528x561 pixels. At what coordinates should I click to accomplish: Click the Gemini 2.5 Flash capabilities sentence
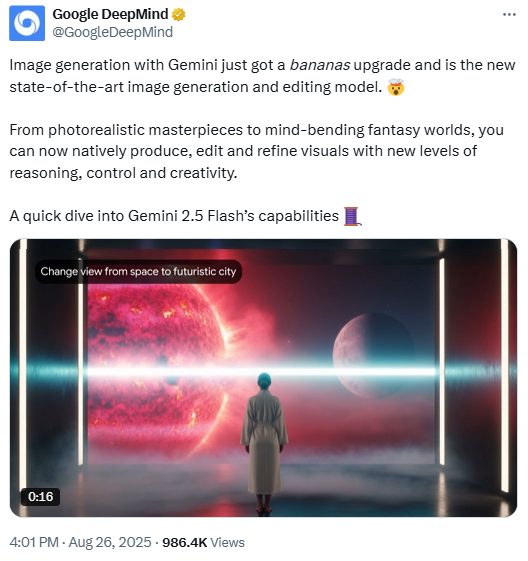pyautogui.click(x=174, y=216)
